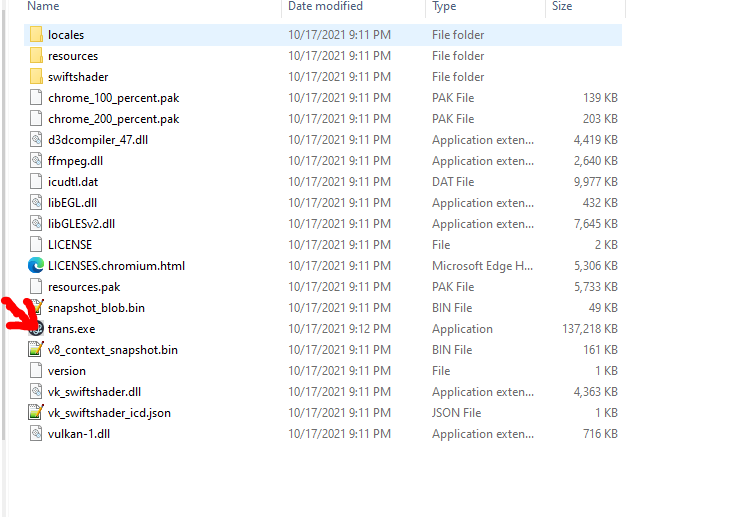Screen dimensions: 742x518
Task: Select the resources.pak file icon
Action: pyautogui.click(x=36, y=287)
